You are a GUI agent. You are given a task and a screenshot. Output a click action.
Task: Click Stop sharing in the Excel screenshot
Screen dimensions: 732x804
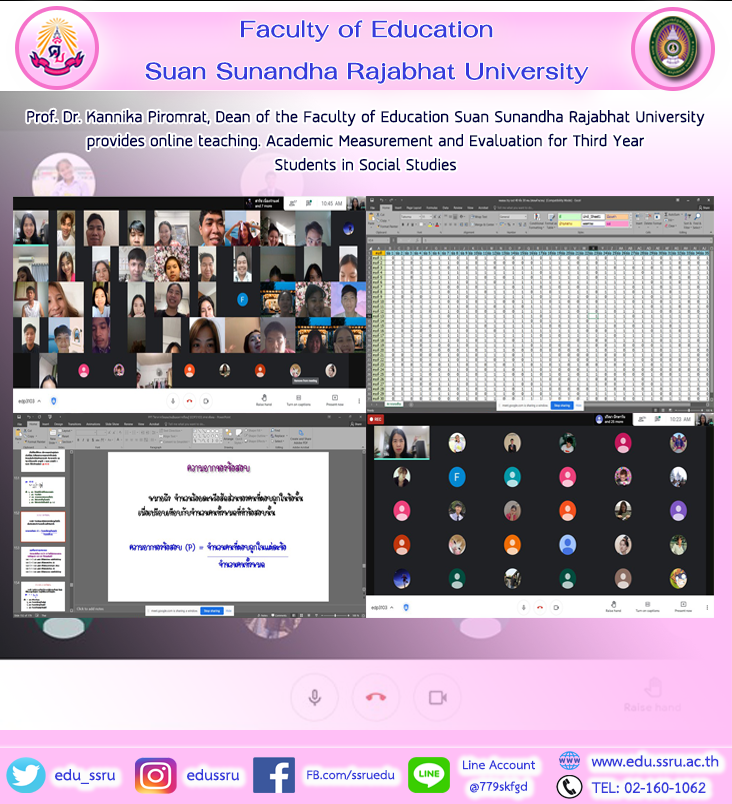[560, 406]
